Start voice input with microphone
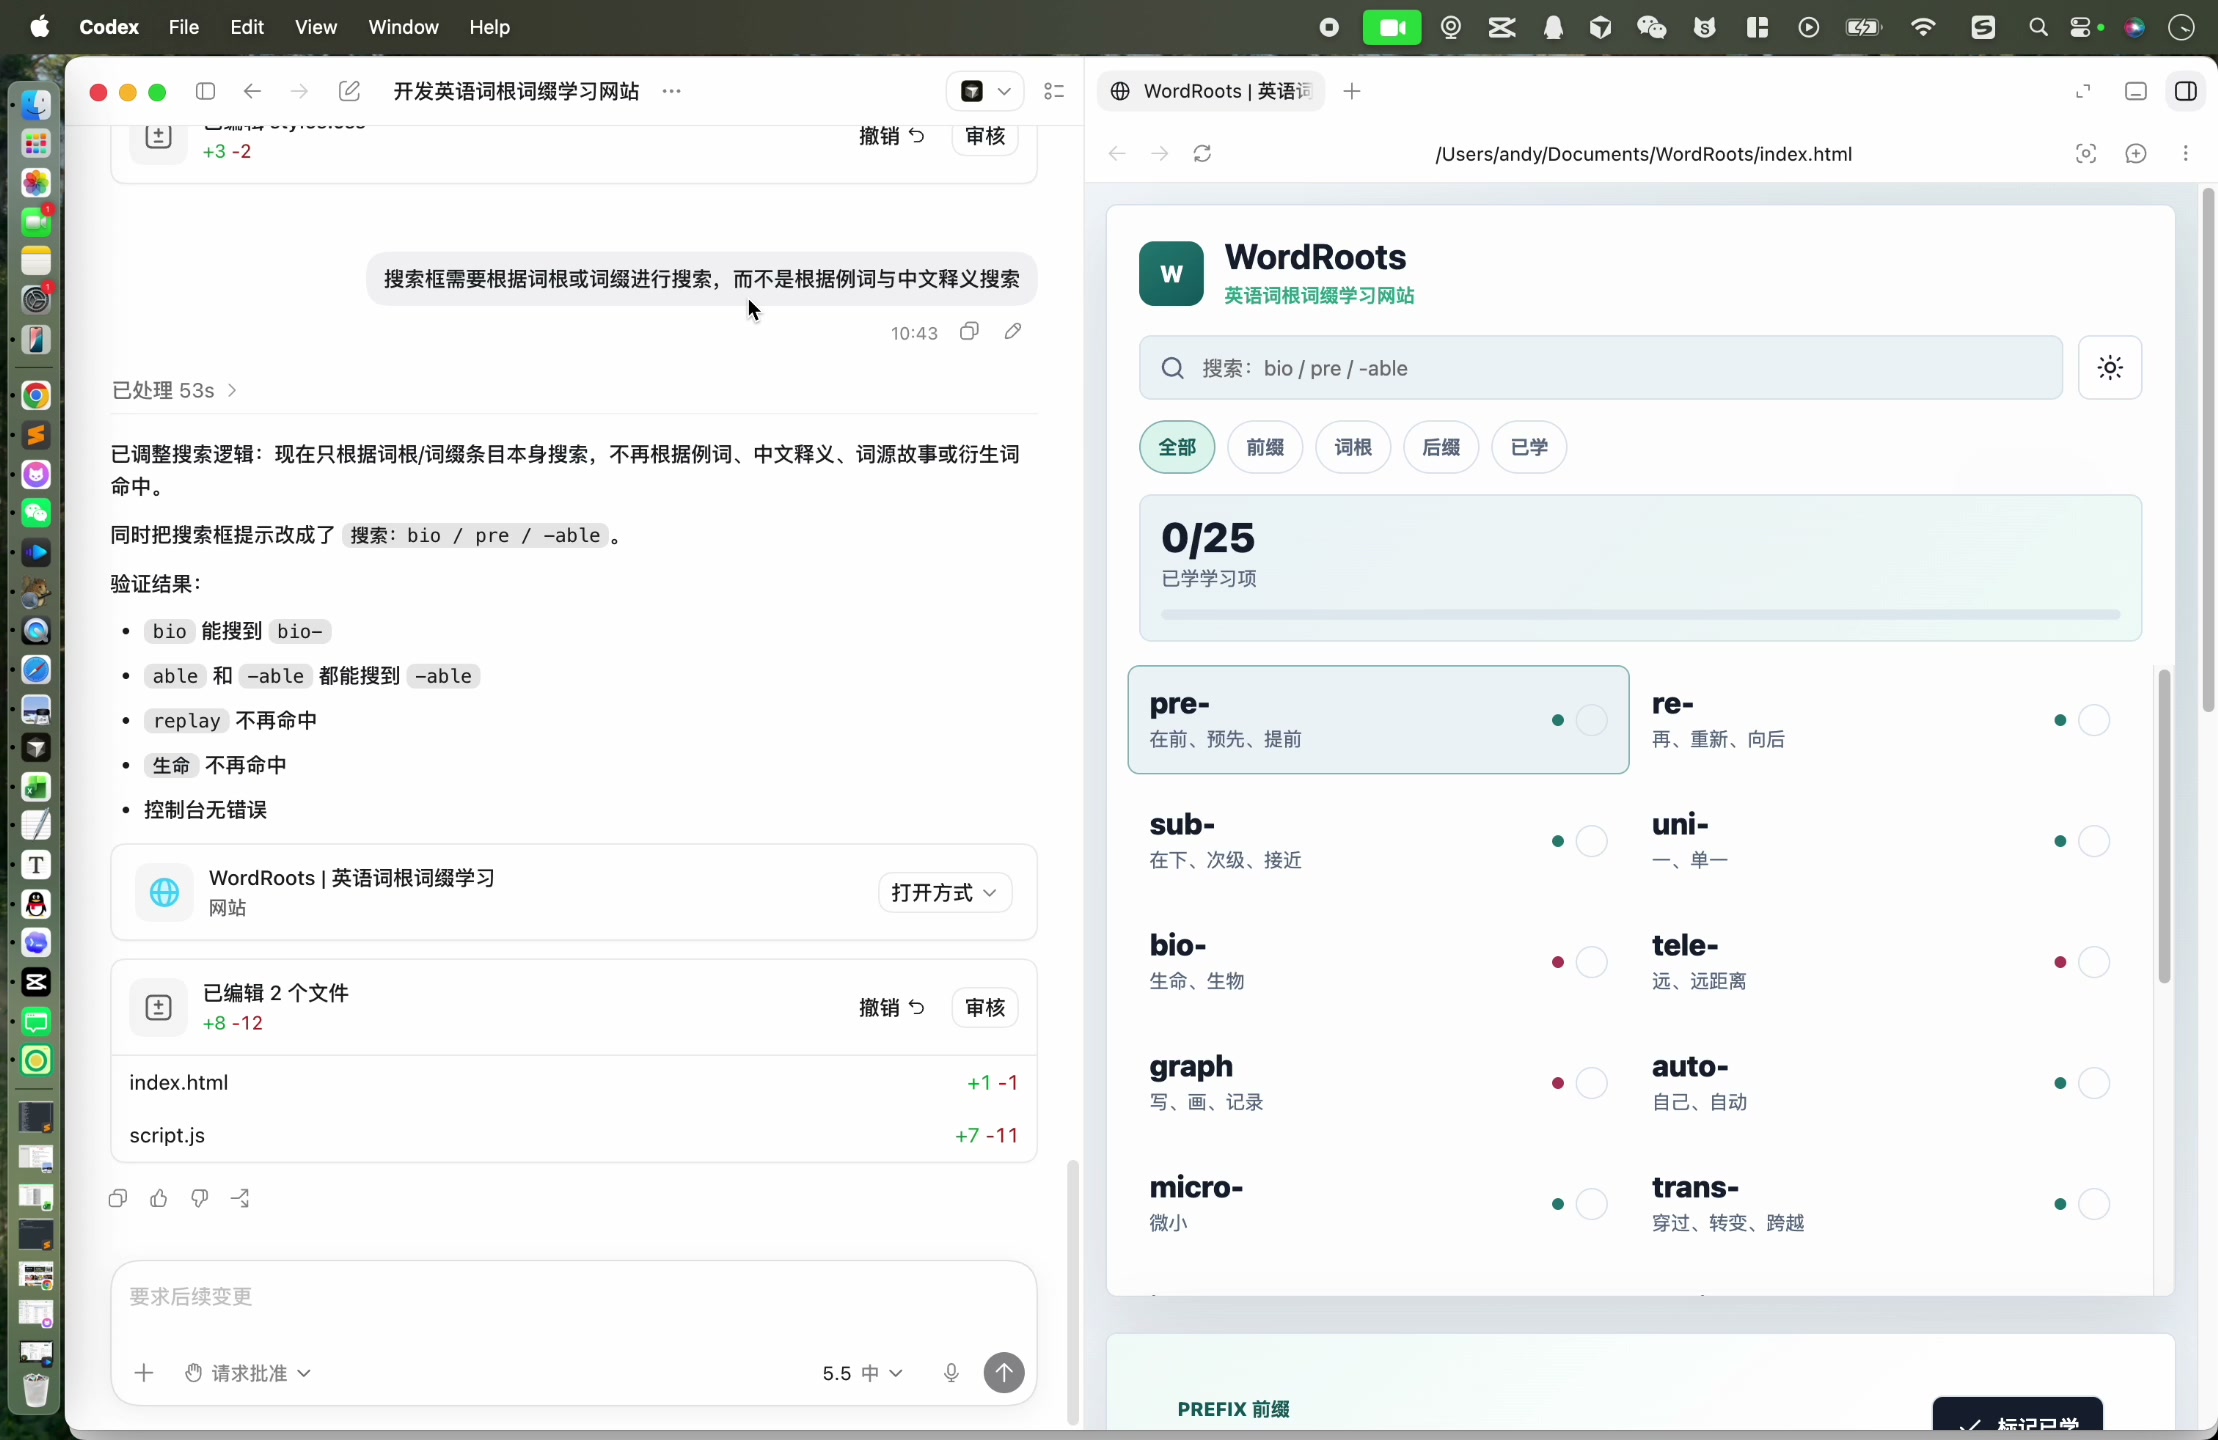Screen dimensions: 2218x1440 point(951,1373)
